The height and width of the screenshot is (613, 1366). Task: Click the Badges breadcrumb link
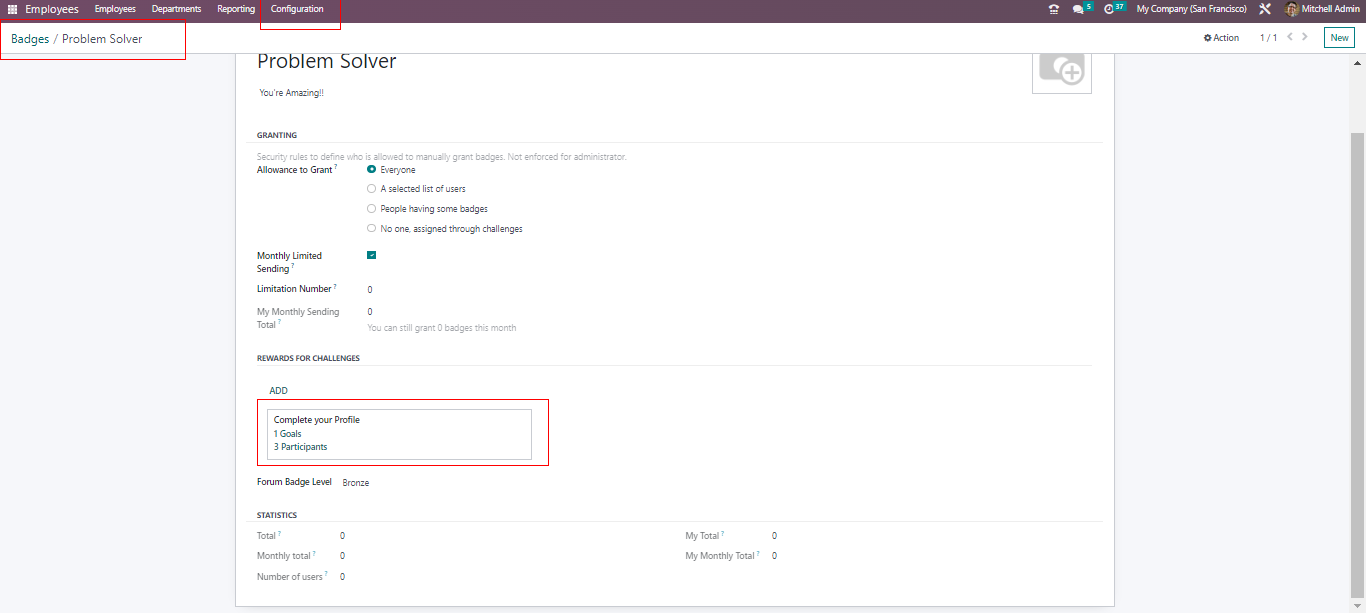pos(30,39)
